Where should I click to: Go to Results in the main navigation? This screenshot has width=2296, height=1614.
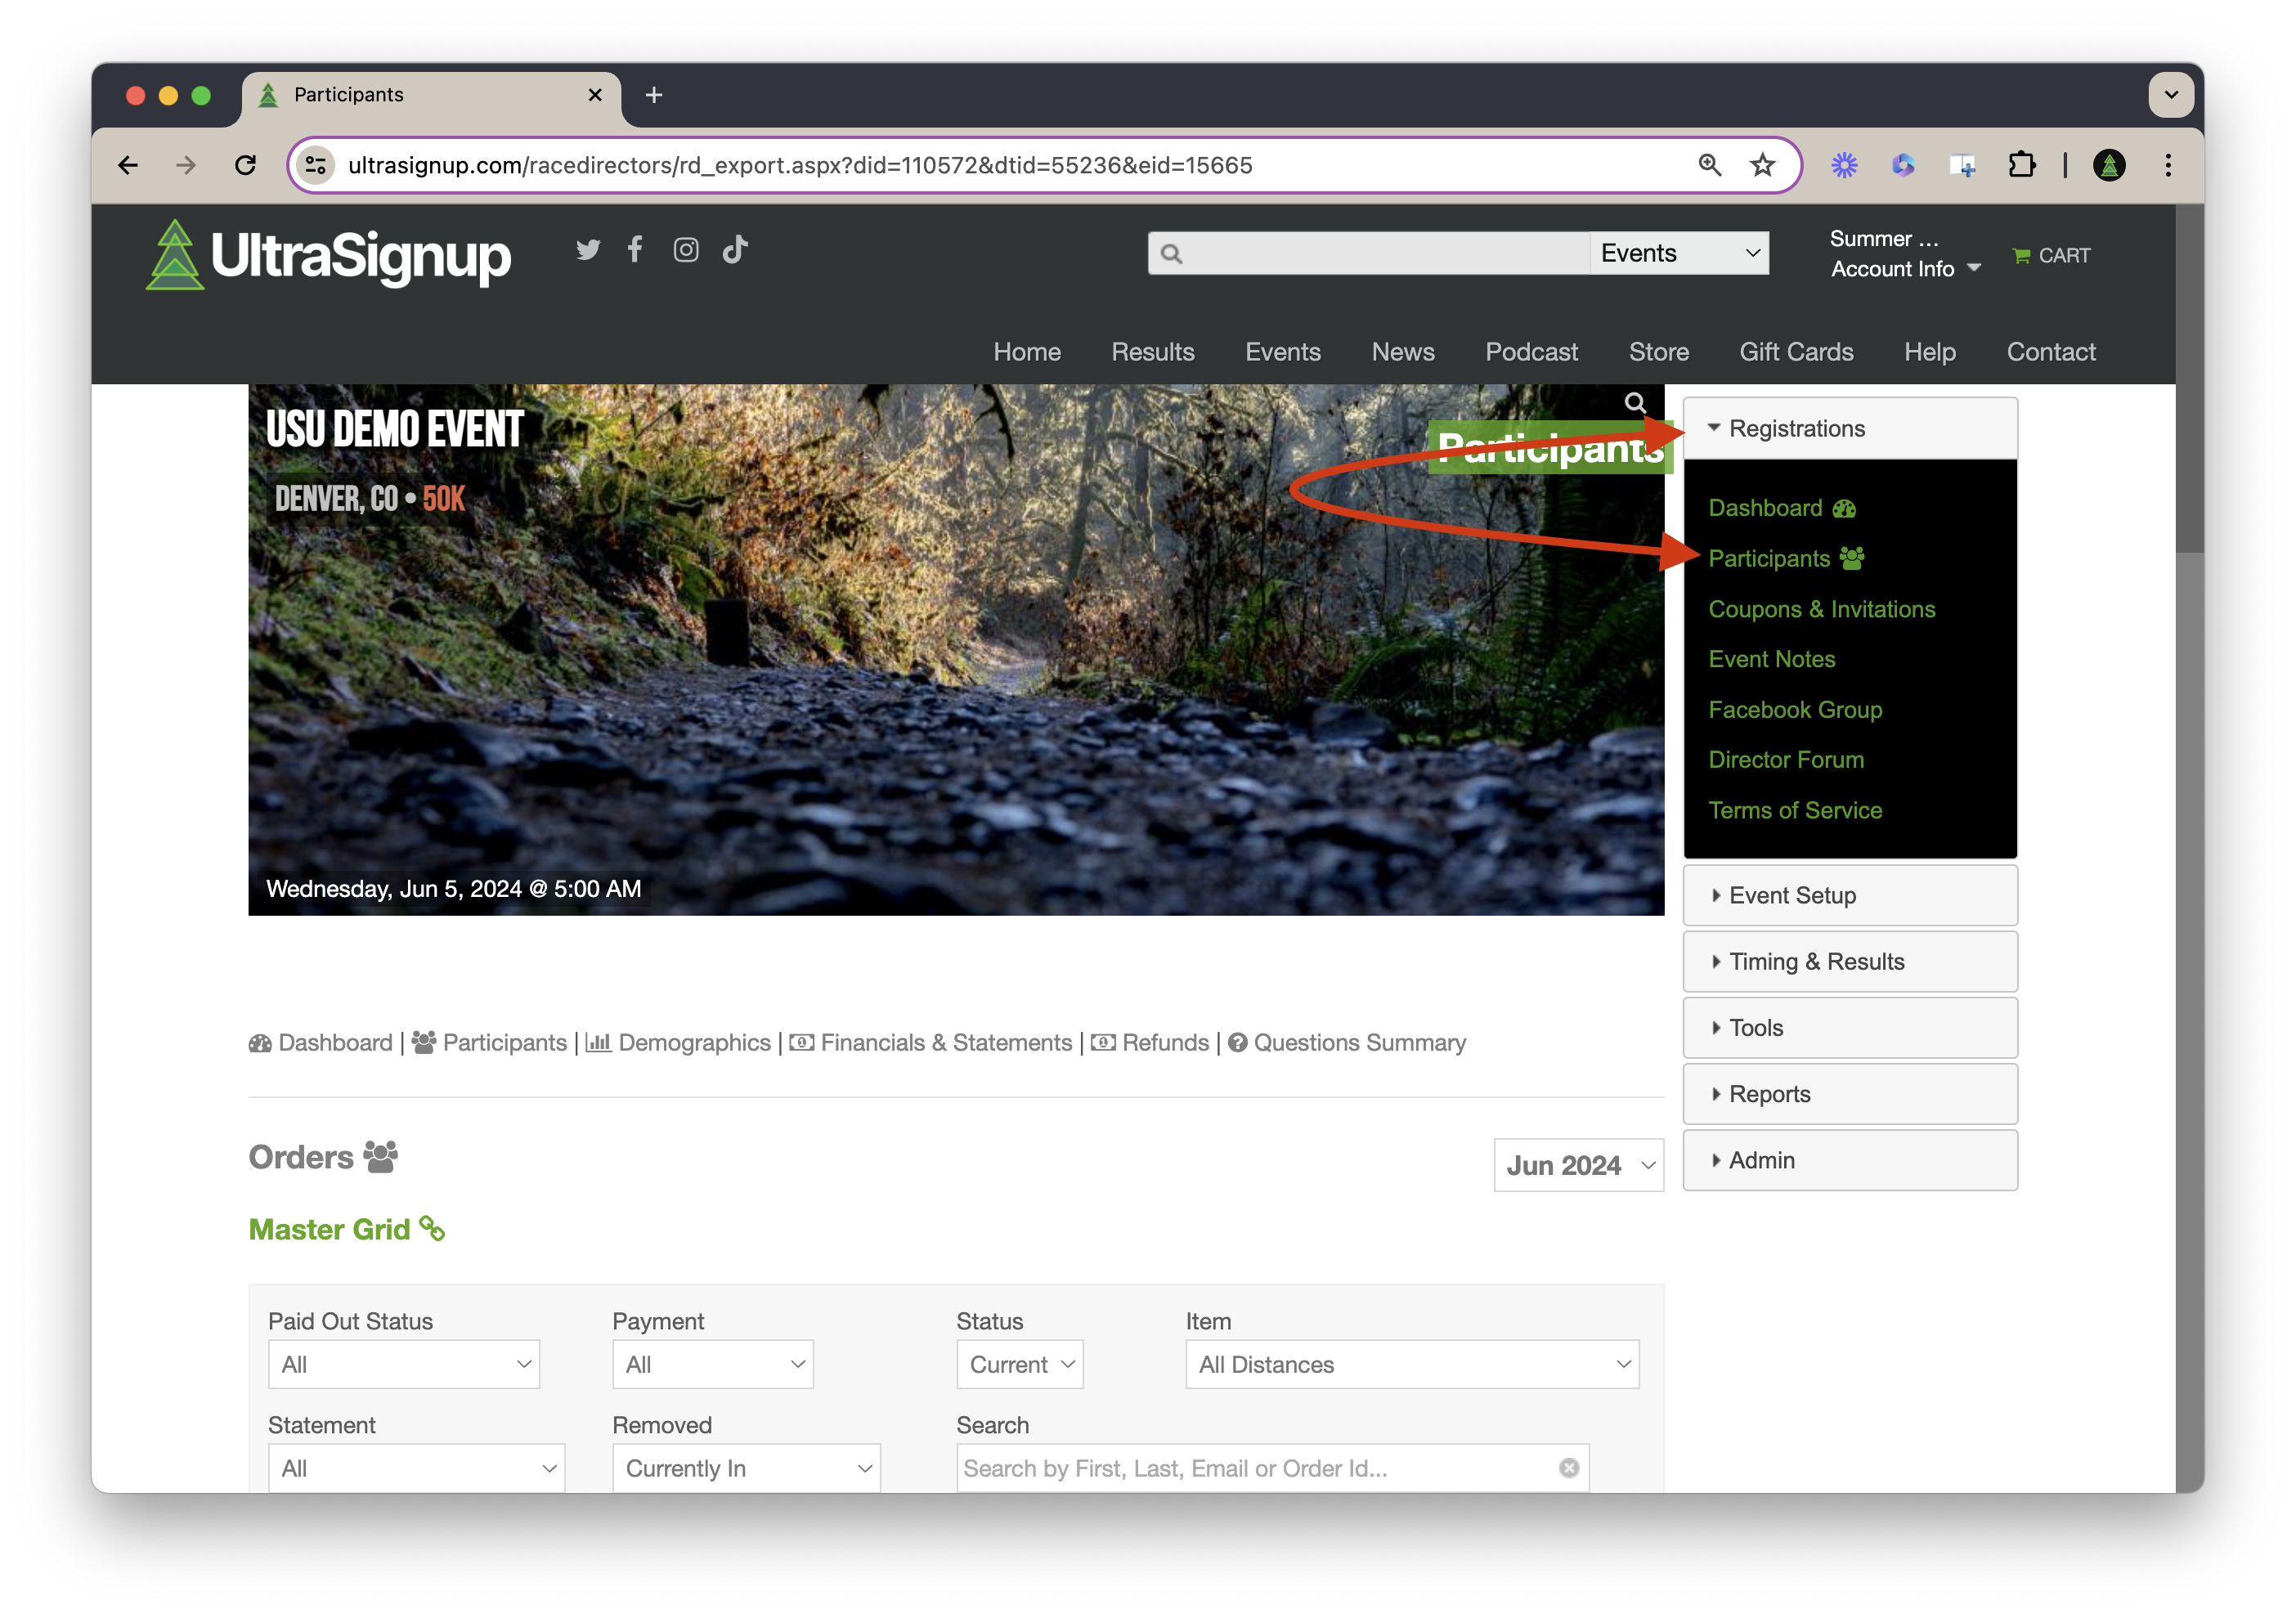1152,352
